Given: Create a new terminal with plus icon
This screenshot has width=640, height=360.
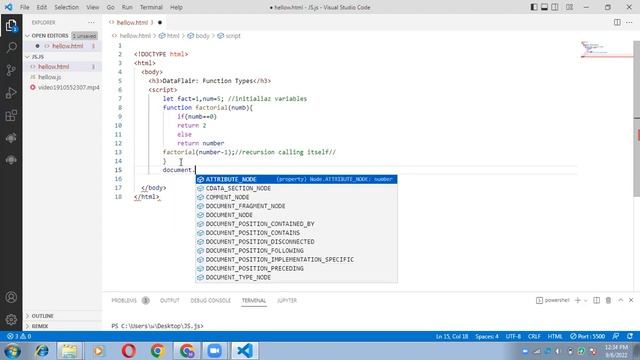Looking at the screenshot, I should click(x=578, y=300).
